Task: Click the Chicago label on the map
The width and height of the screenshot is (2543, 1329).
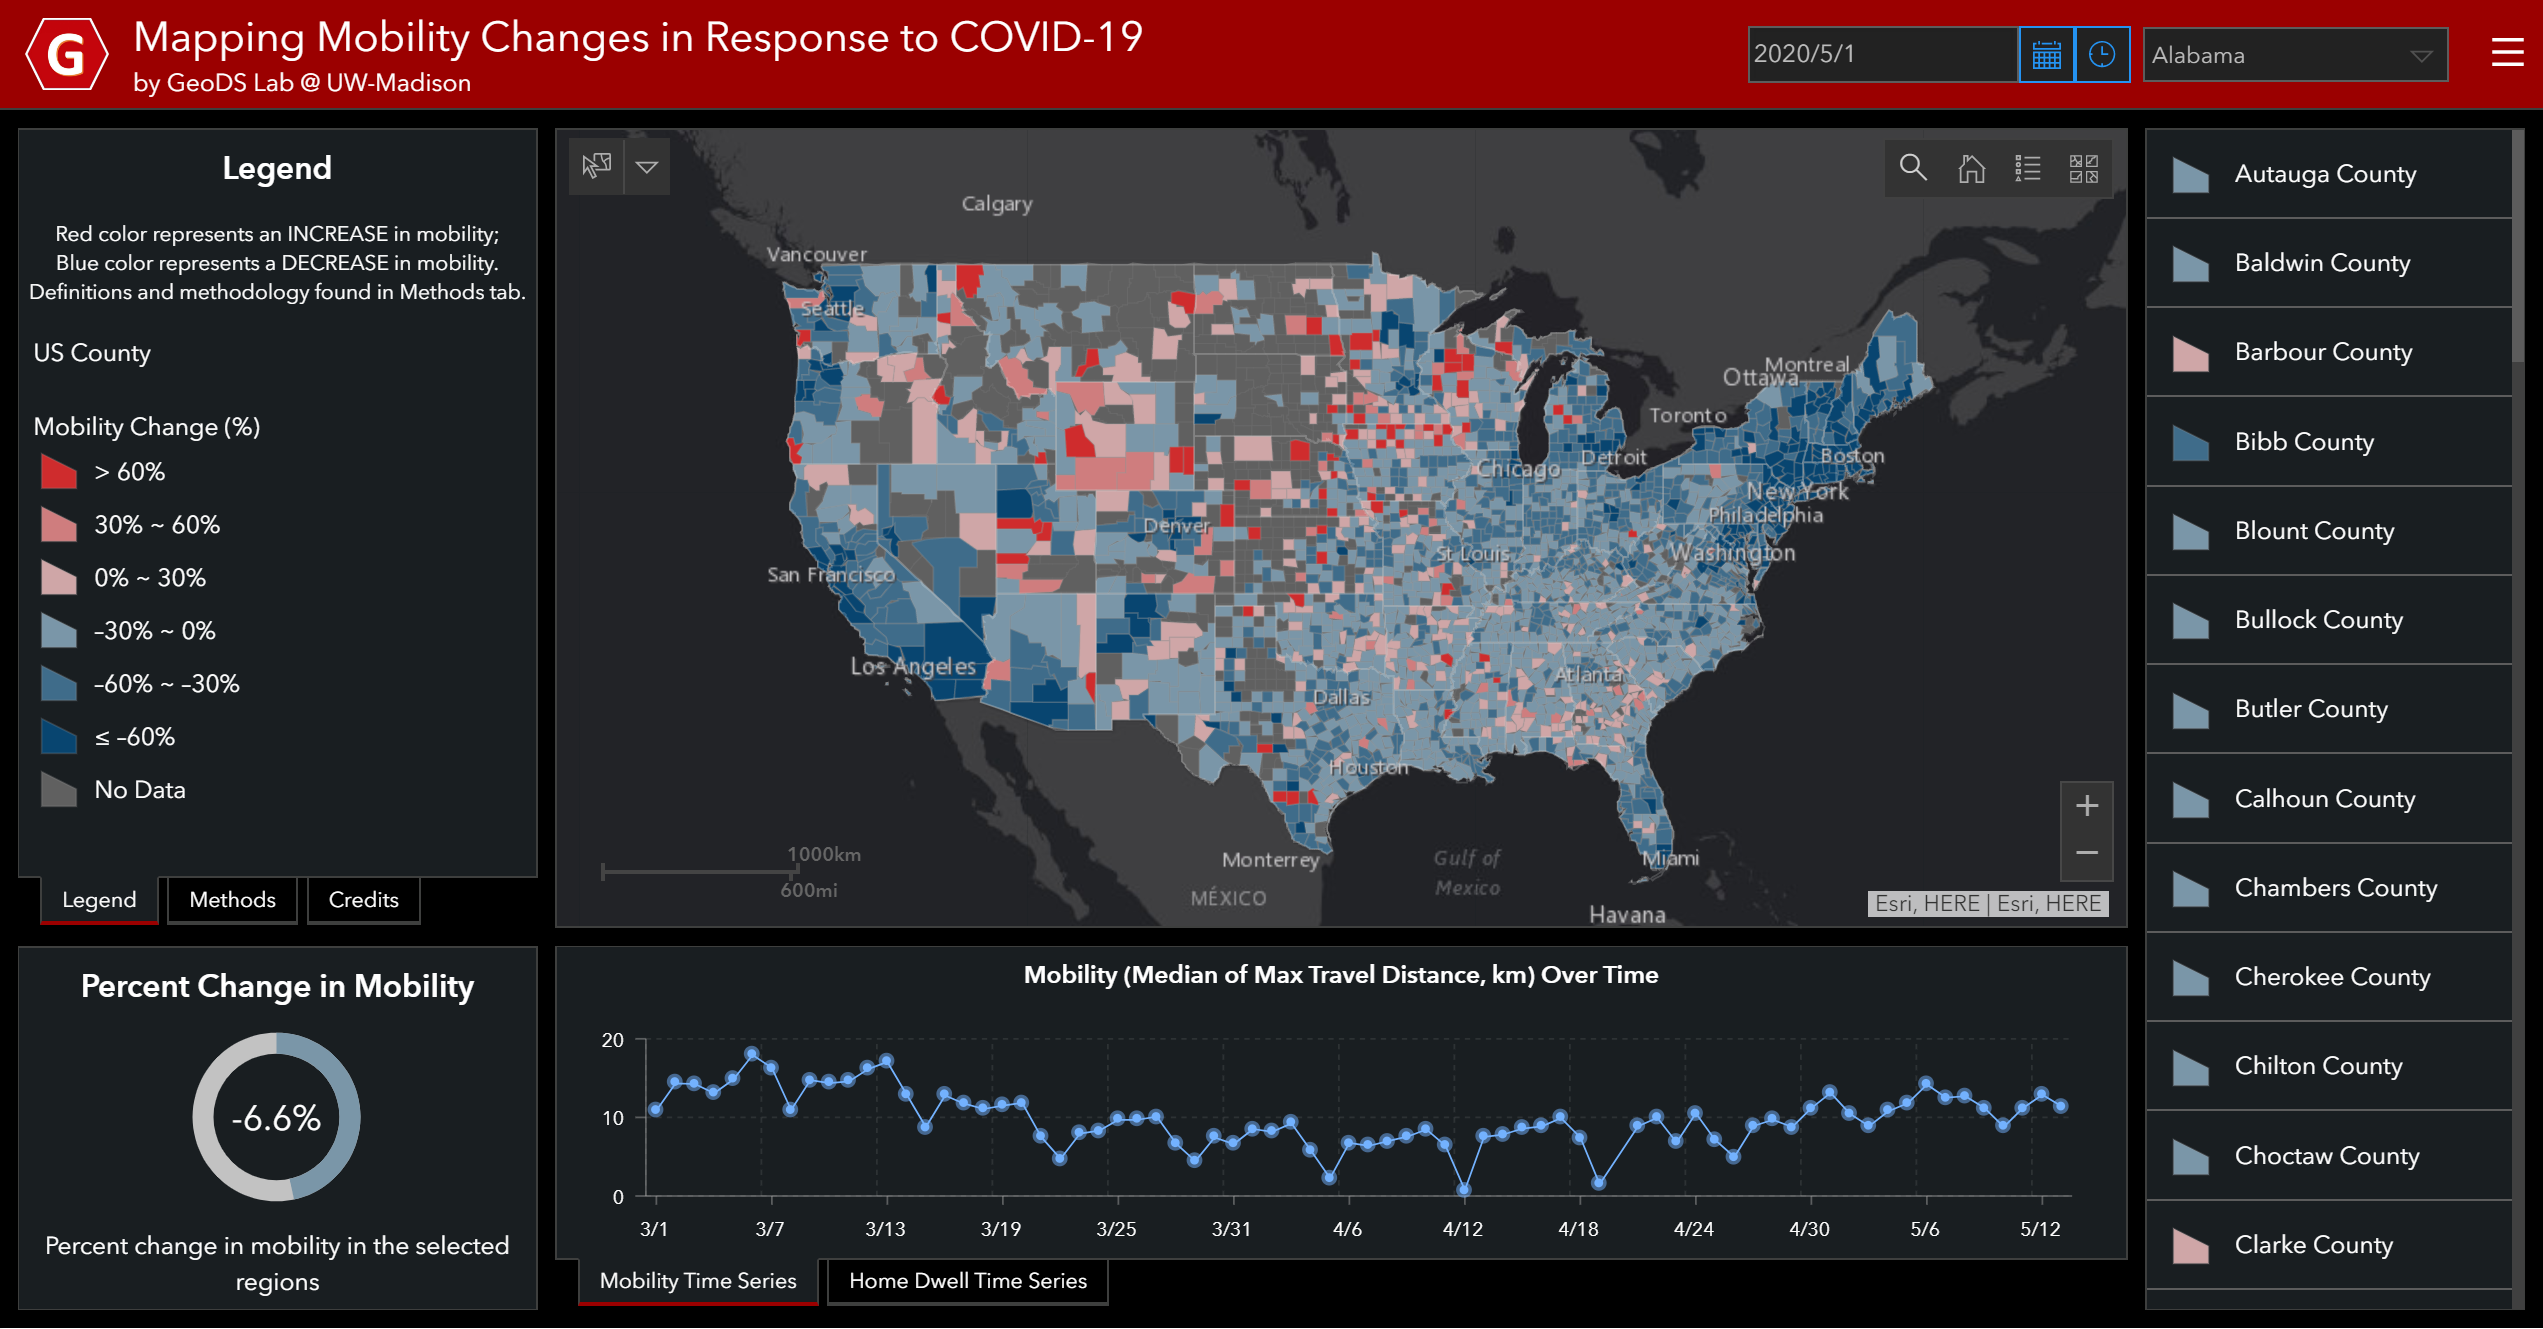Action: tap(1518, 469)
